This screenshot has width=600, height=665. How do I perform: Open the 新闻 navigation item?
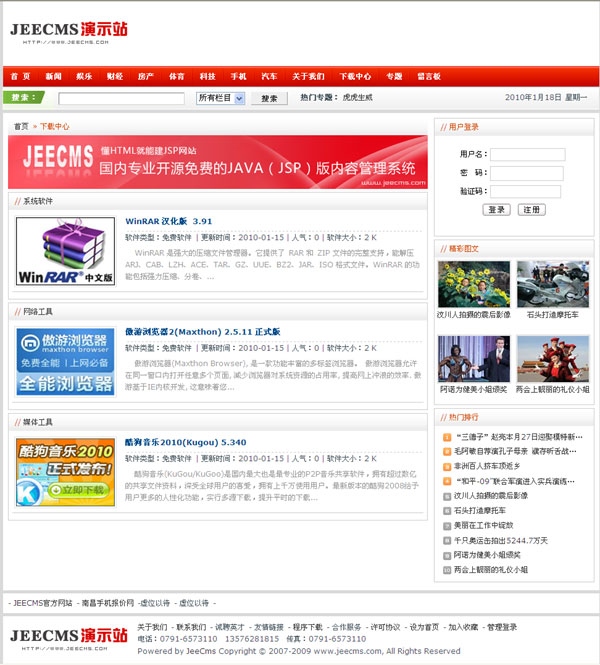53,76
